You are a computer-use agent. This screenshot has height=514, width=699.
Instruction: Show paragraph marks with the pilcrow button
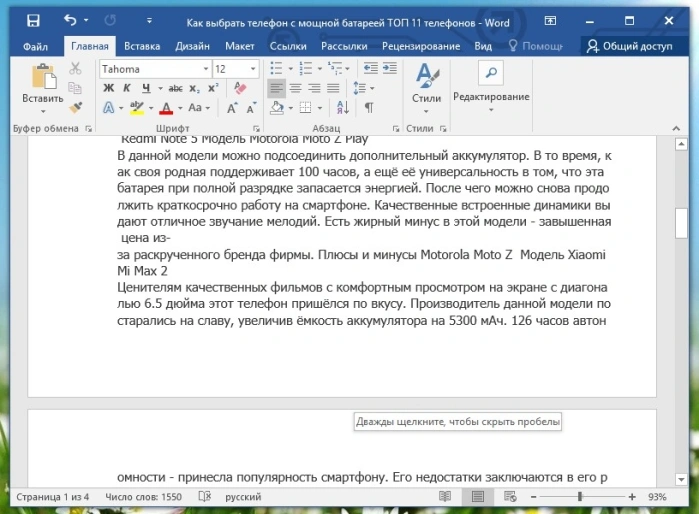coord(369,107)
